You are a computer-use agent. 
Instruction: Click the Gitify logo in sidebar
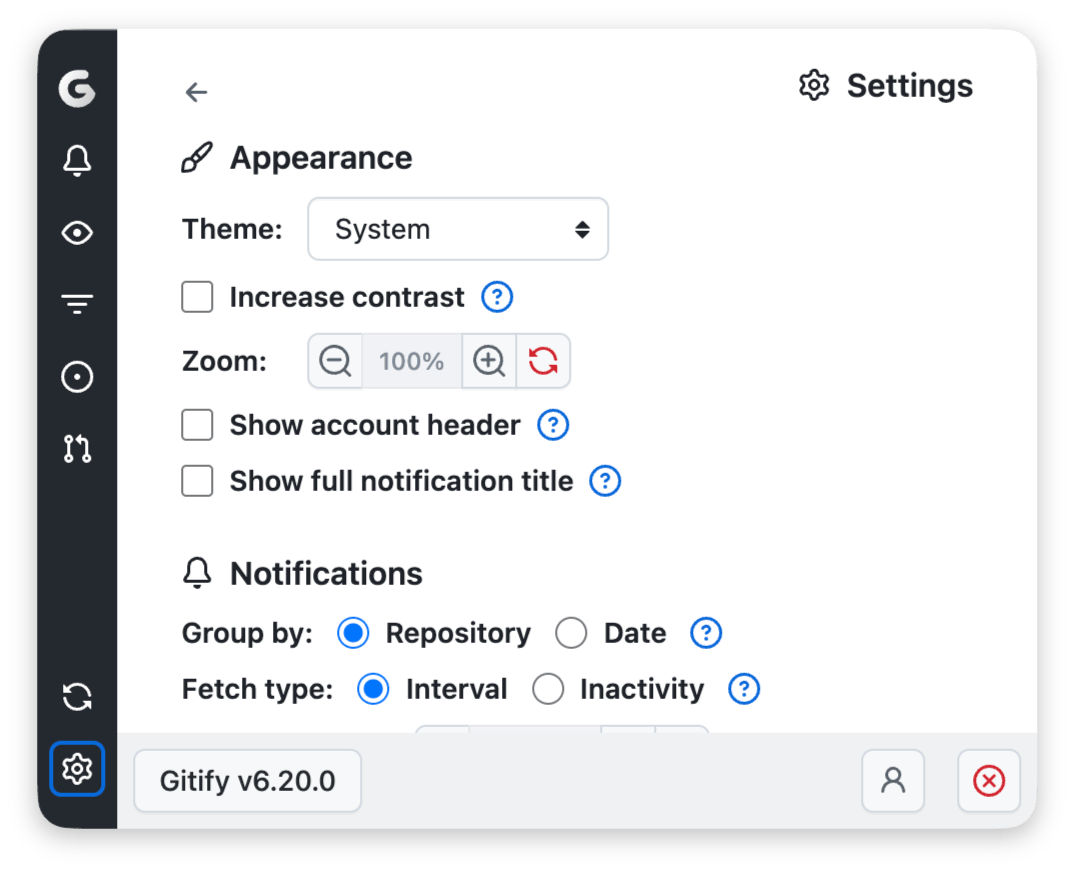(77, 91)
